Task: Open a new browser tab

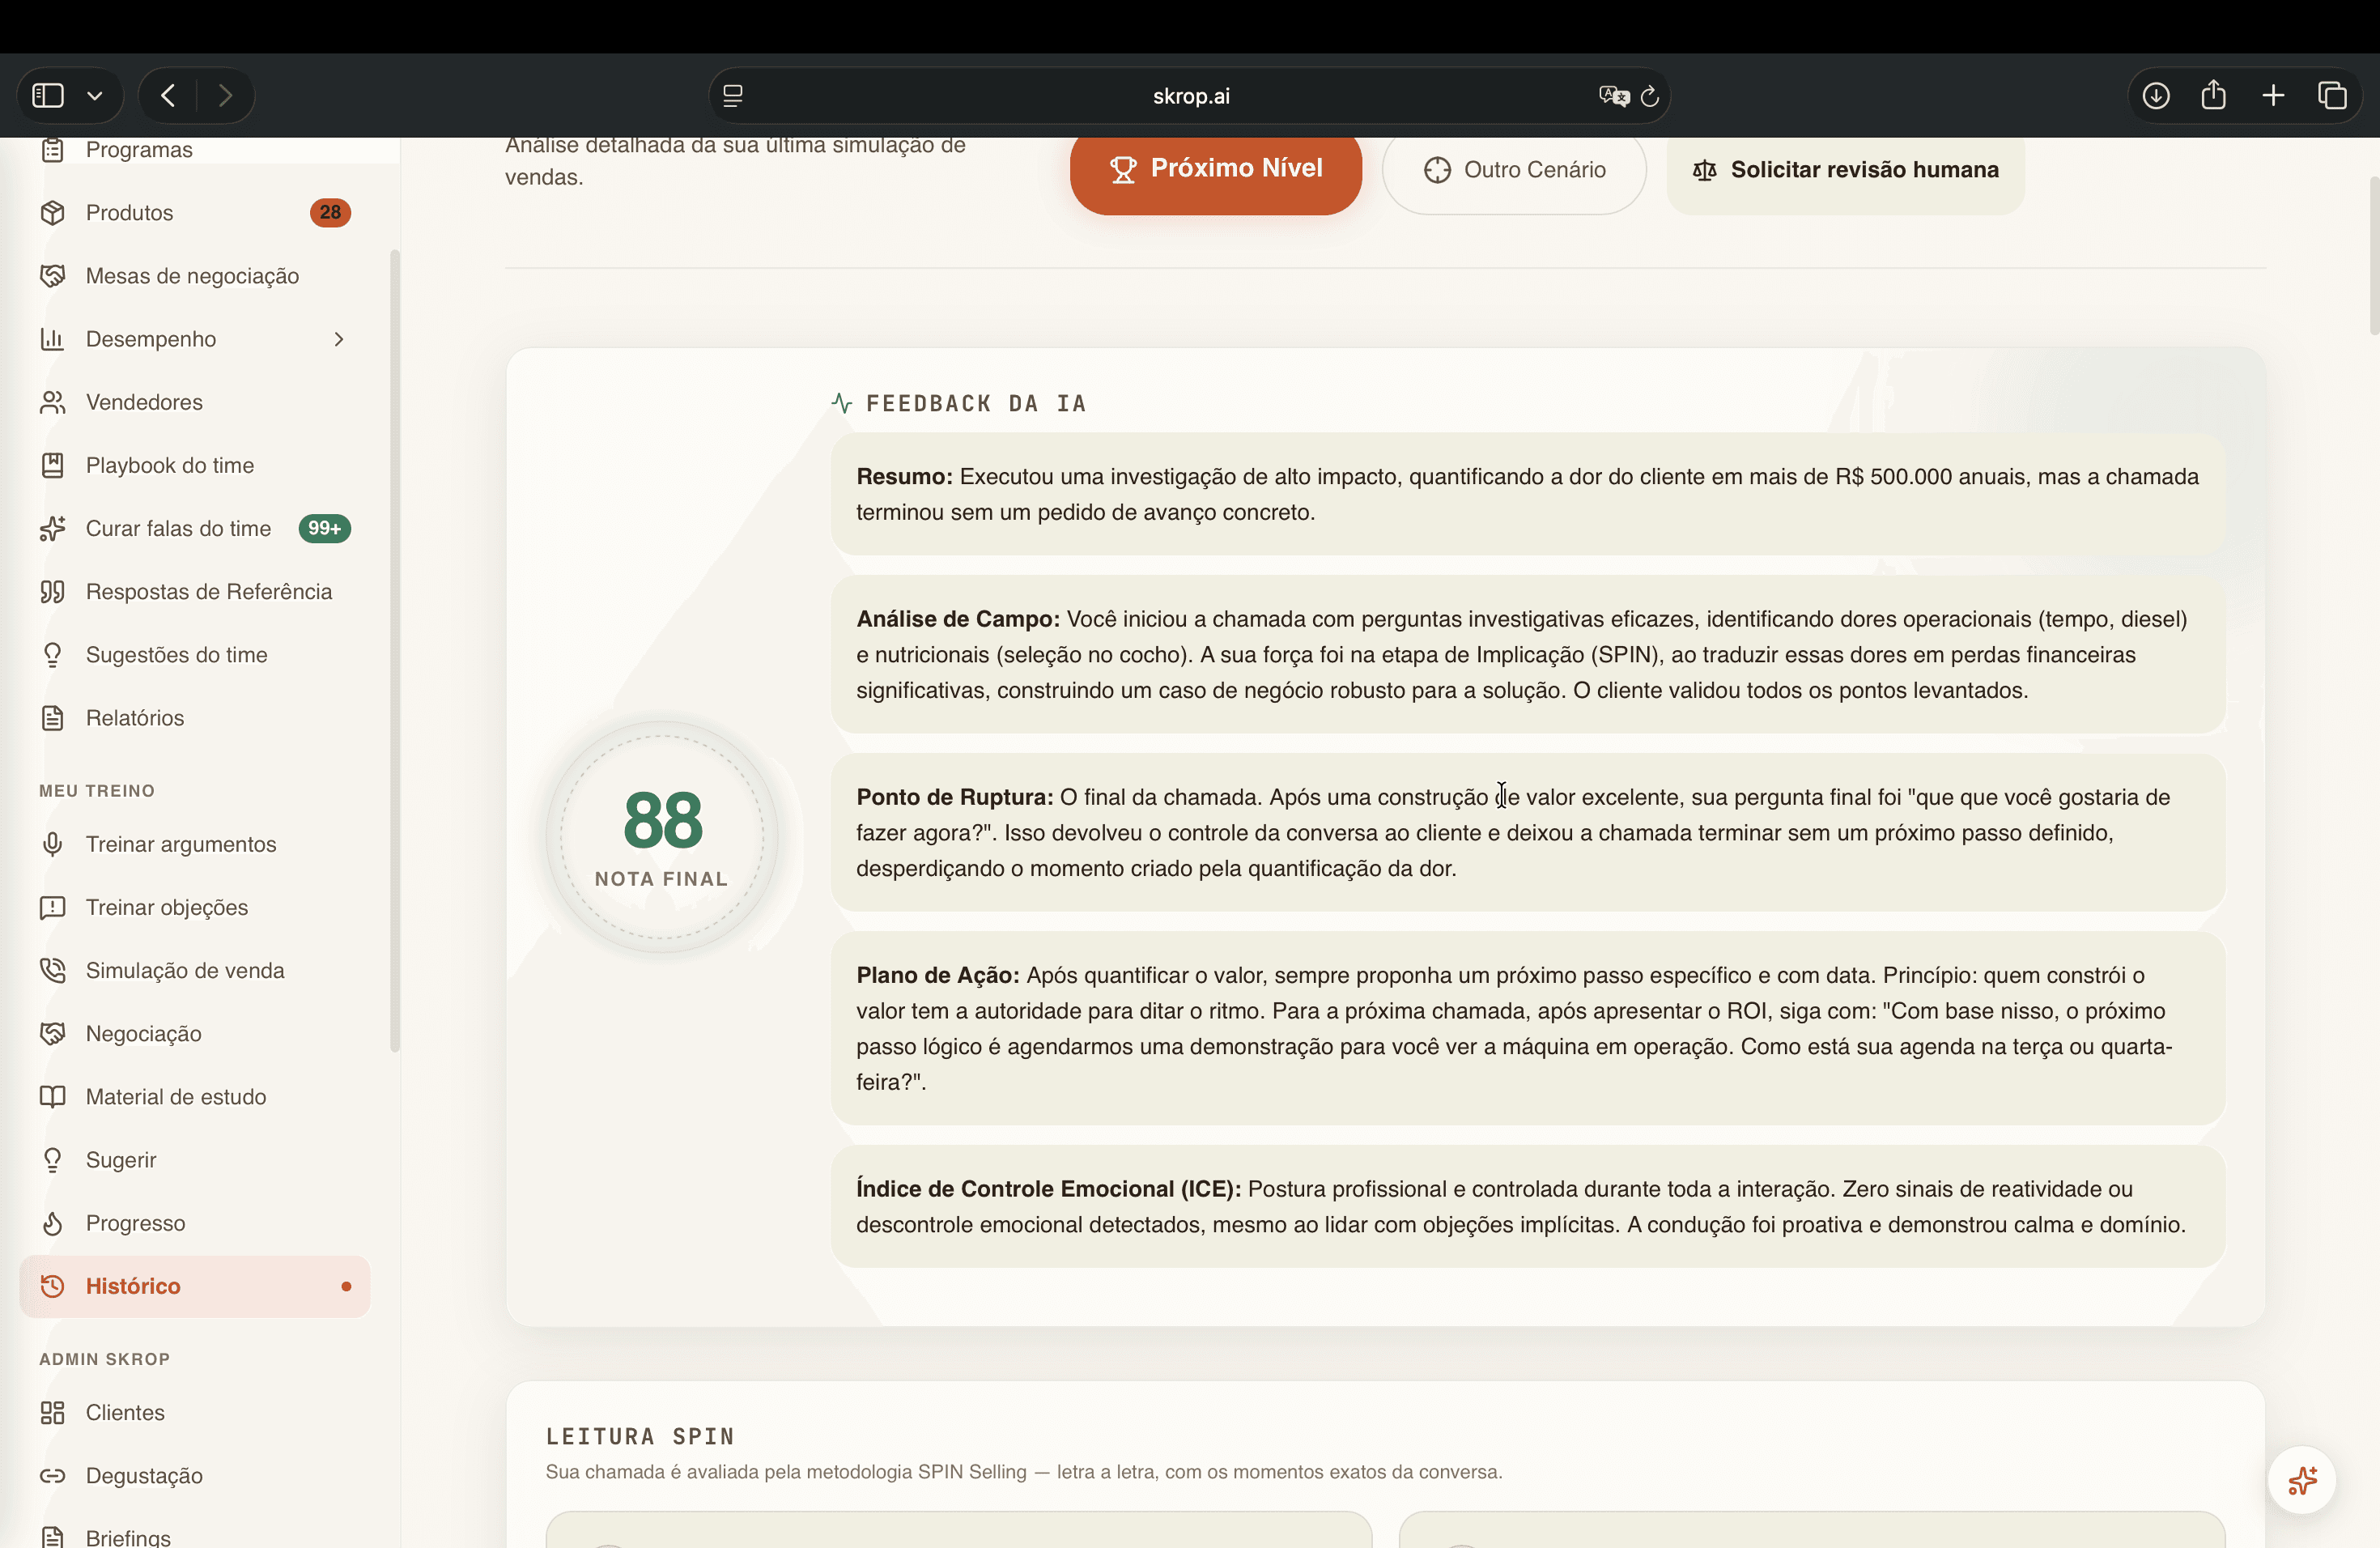Action: pos(2273,95)
